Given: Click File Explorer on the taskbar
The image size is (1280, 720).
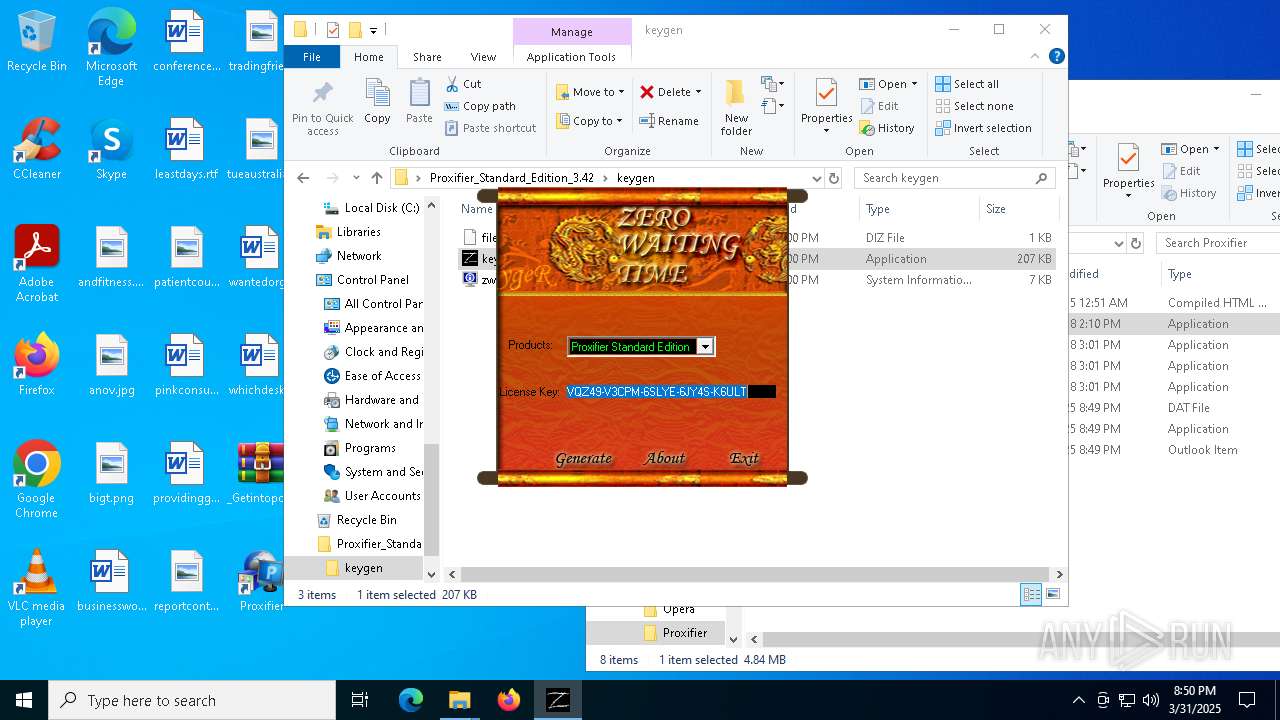Looking at the screenshot, I should 459,700.
